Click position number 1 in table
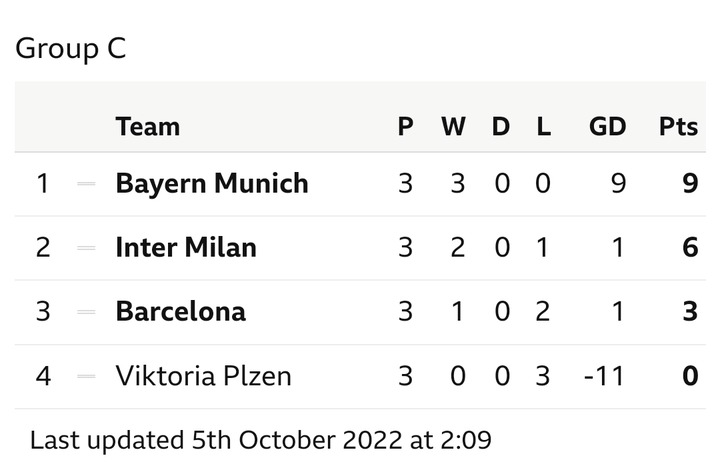720x474 pixels. 43,183
